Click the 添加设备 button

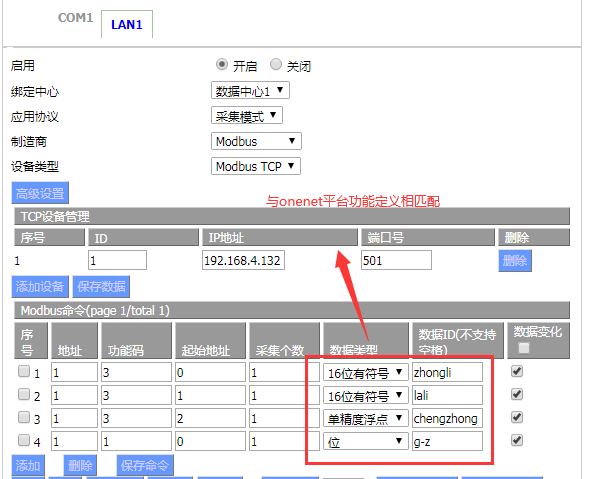(x=40, y=287)
